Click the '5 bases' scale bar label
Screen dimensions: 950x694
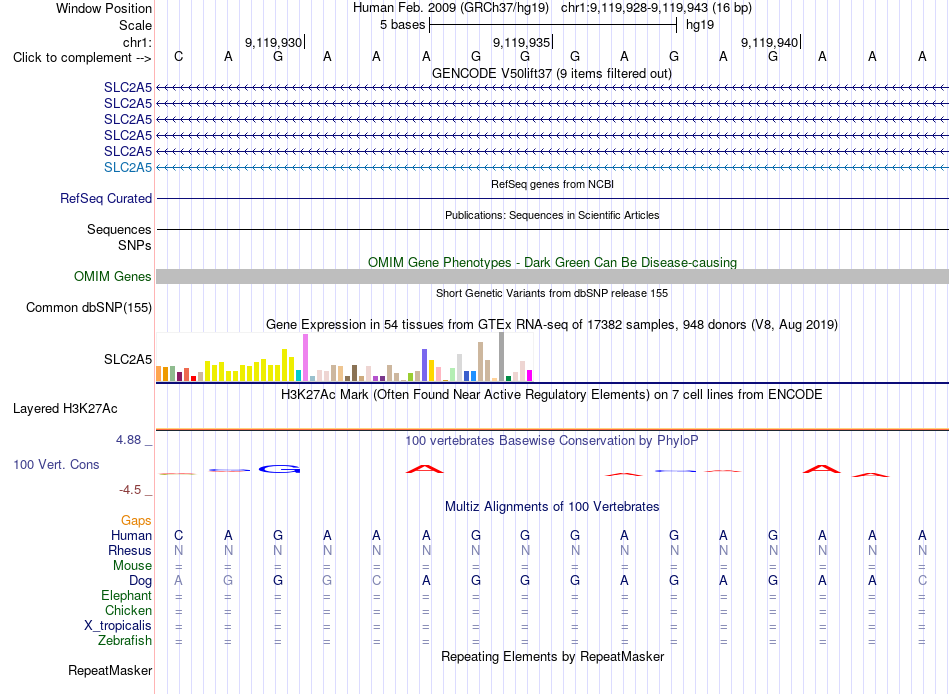pos(402,25)
